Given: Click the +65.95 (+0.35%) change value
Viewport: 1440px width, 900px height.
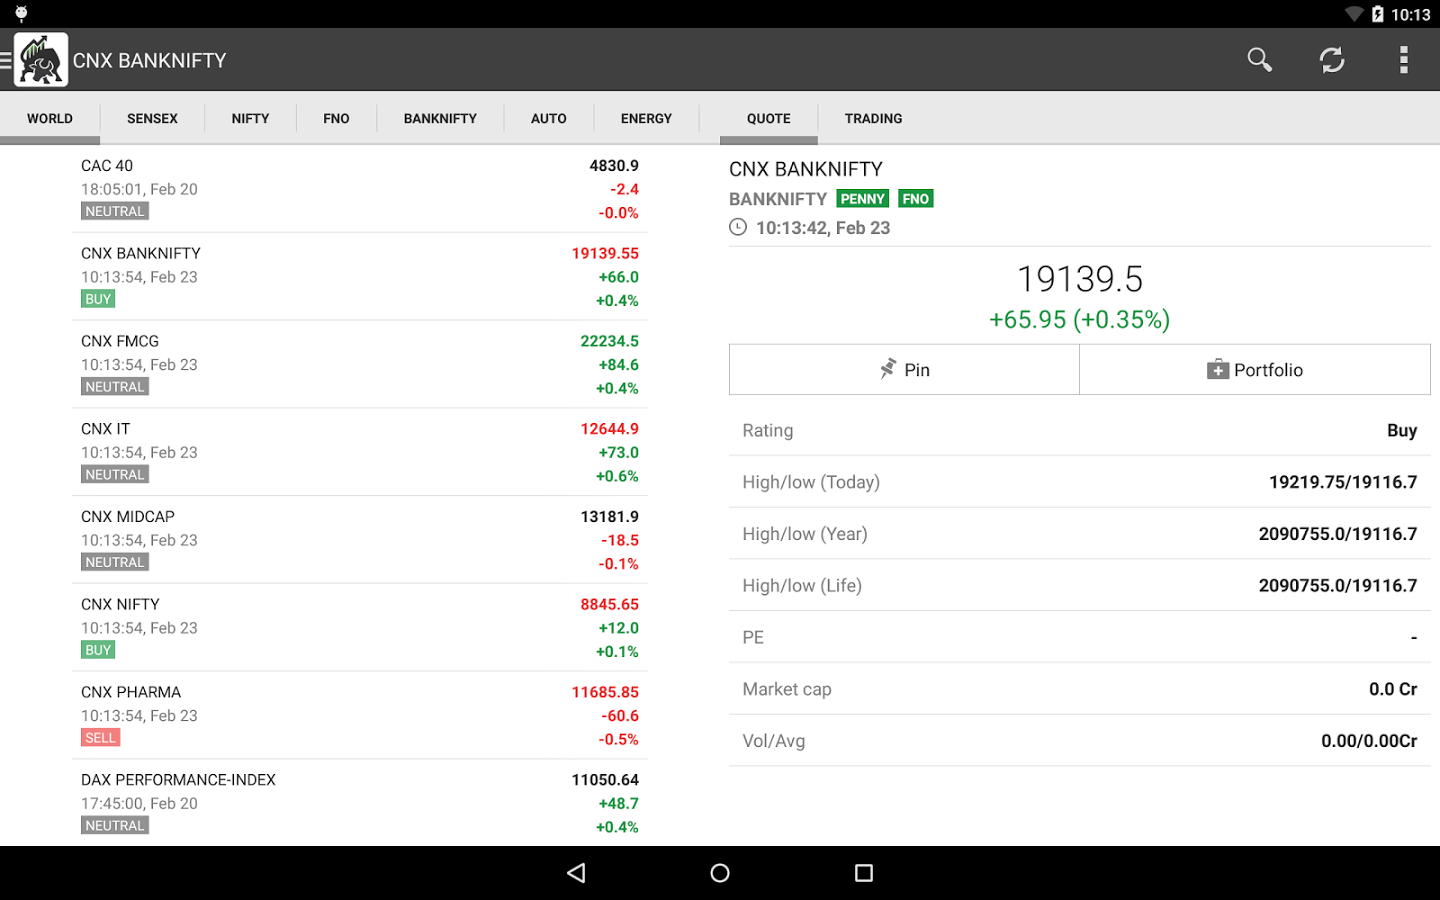Looking at the screenshot, I should coord(1080,320).
